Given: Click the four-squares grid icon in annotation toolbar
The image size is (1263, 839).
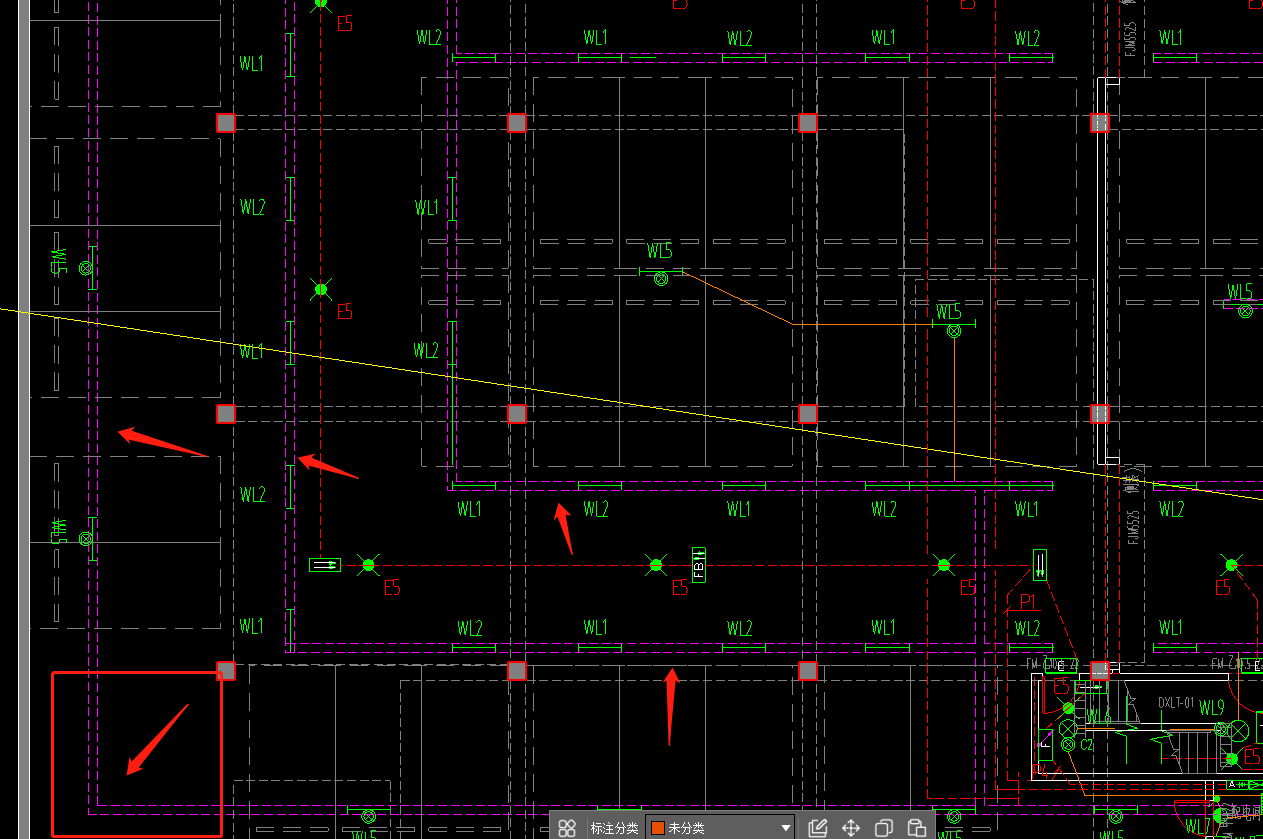Looking at the screenshot, I should (x=567, y=828).
